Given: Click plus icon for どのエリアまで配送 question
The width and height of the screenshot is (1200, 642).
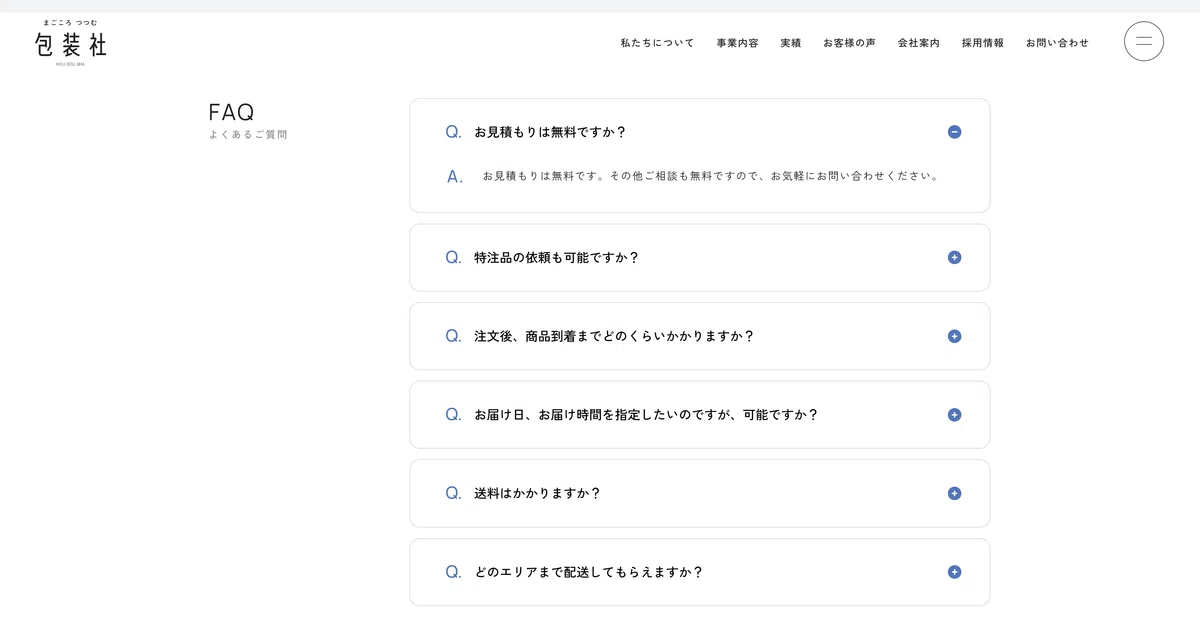Looking at the screenshot, I should click(954, 572).
